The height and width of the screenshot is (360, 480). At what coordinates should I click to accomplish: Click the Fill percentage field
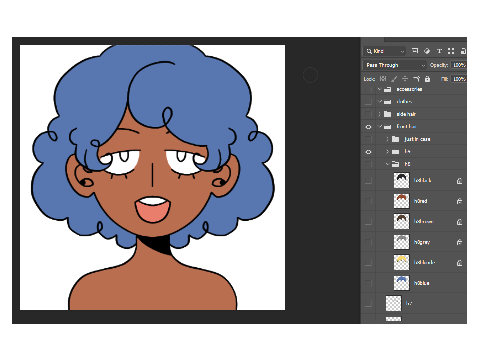click(x=459, y=79)
